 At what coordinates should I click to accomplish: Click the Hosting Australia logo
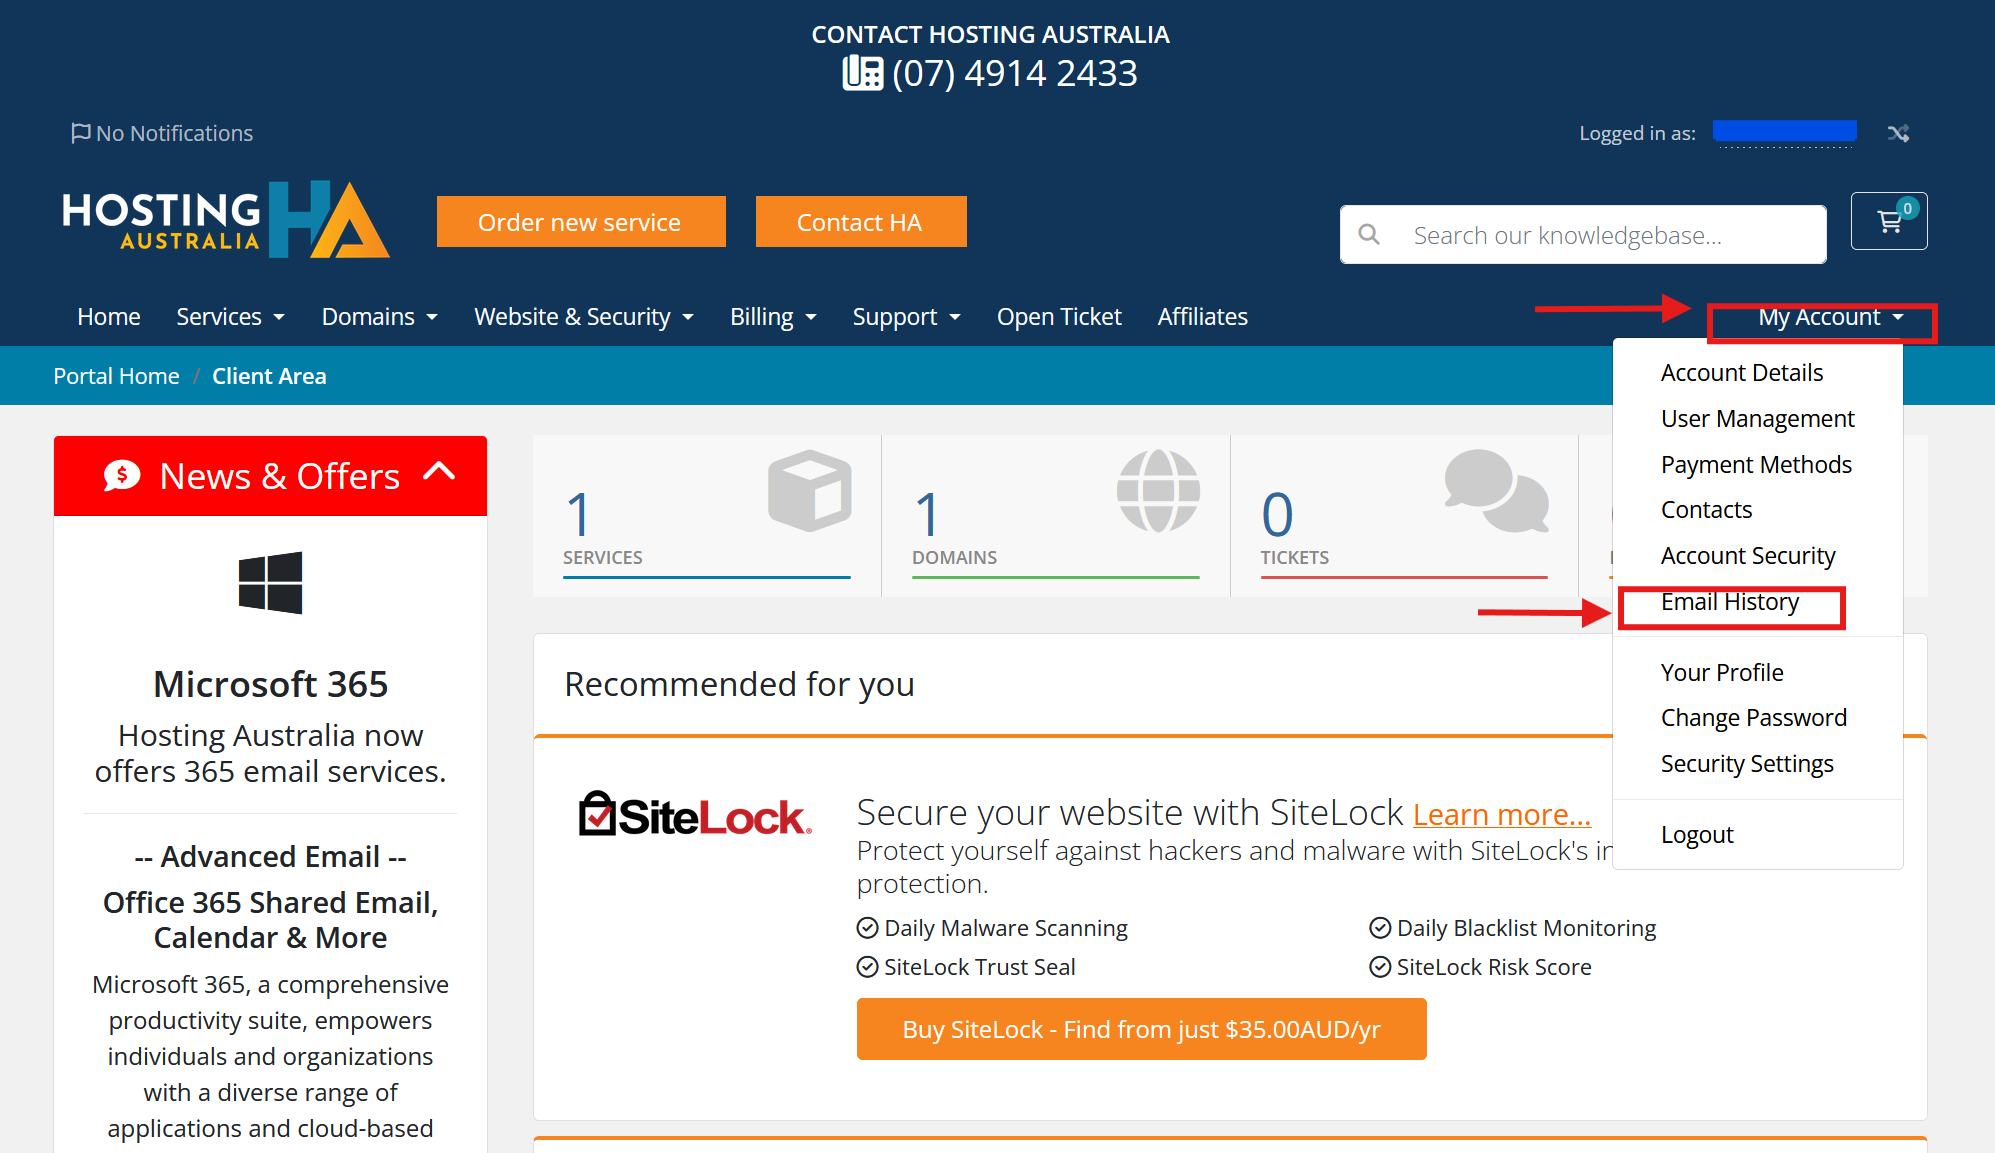[x=225, y=220]
